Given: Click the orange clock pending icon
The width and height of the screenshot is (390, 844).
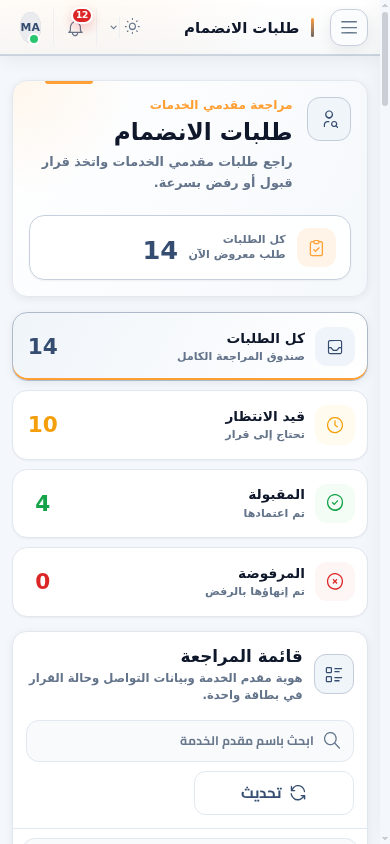Looking at the screenshot, I should click(x=335, y=425).
